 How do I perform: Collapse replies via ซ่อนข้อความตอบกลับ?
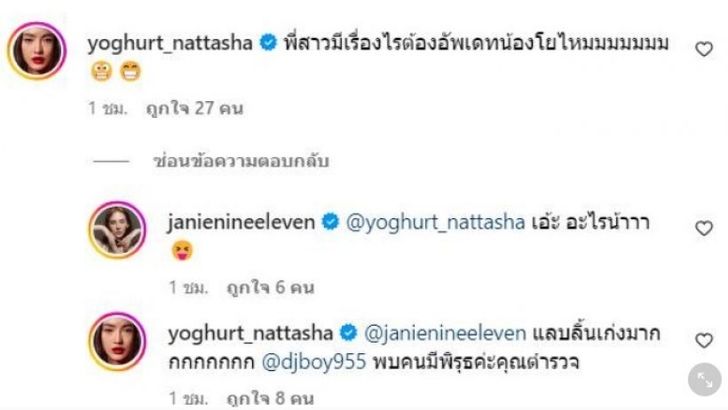pyautogui.click(x=241, y=161)
